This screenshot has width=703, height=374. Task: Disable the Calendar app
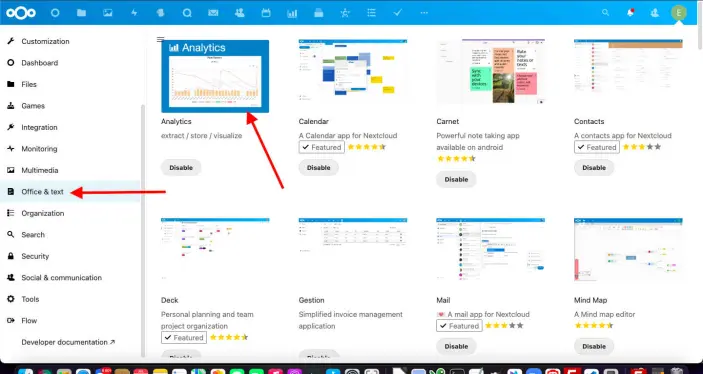pyautogui.click(x=319, y=168)
